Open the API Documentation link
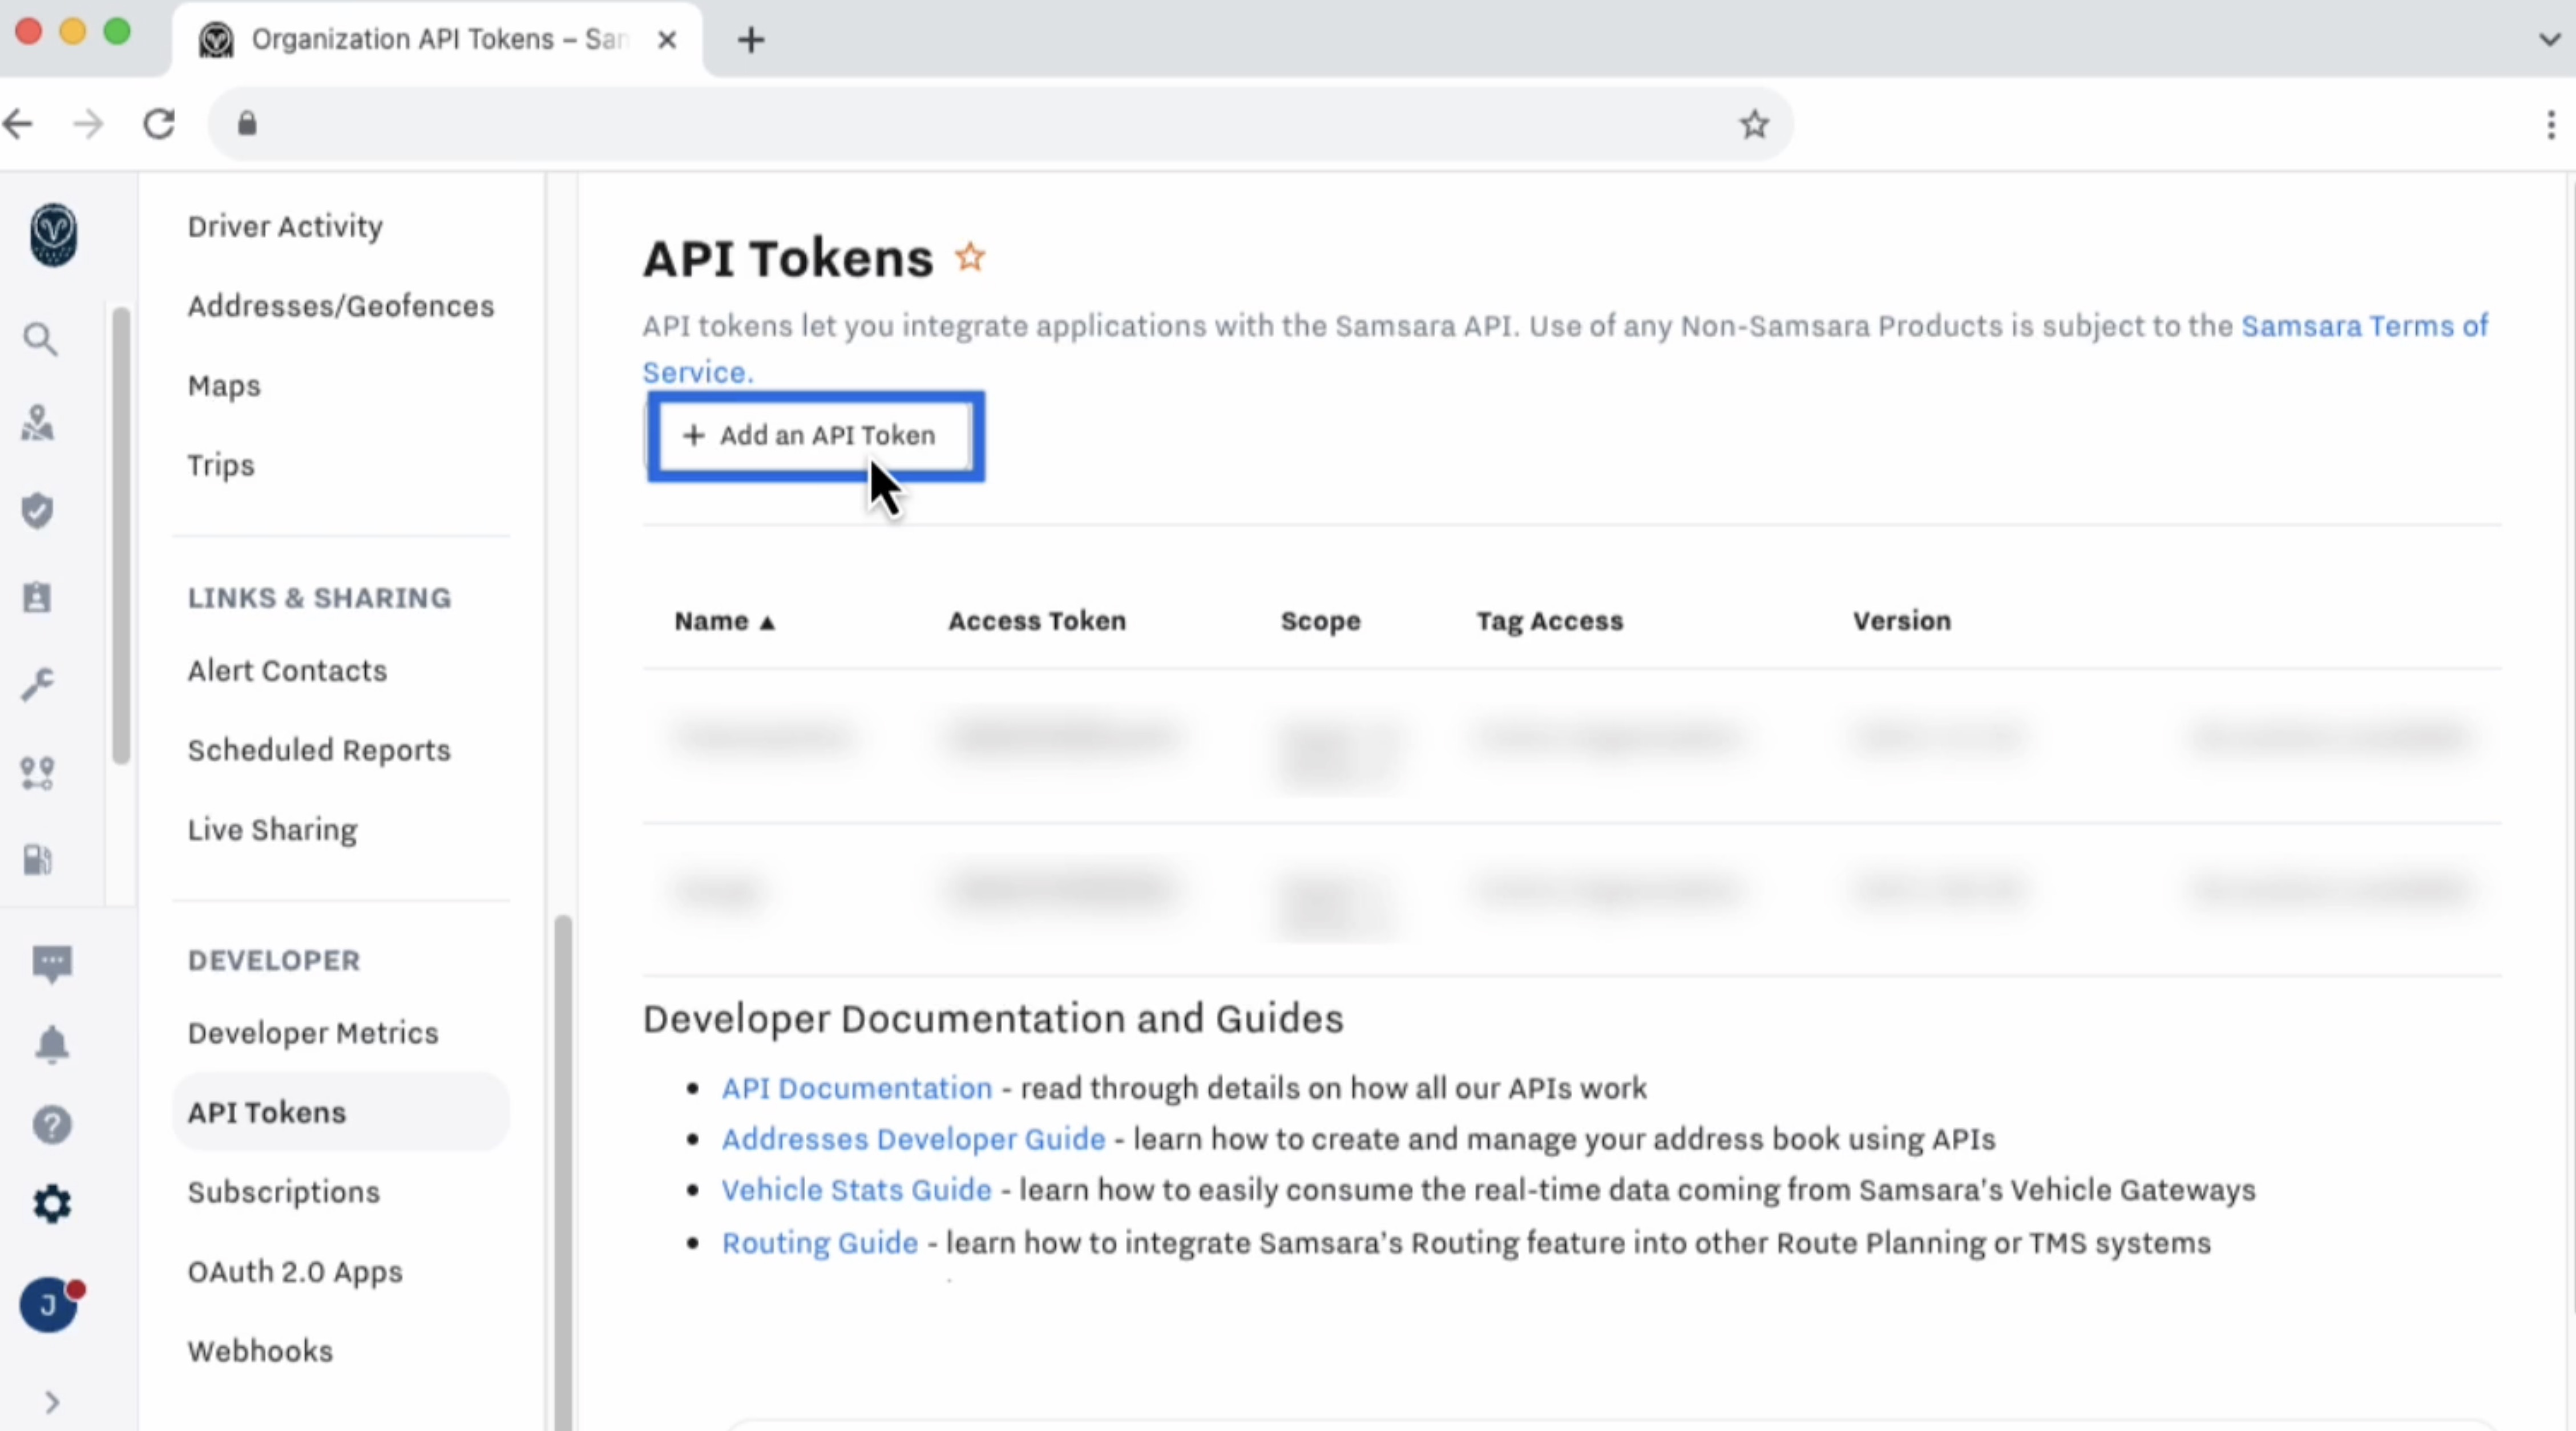The image size is (2576, 1431). 857,1088
